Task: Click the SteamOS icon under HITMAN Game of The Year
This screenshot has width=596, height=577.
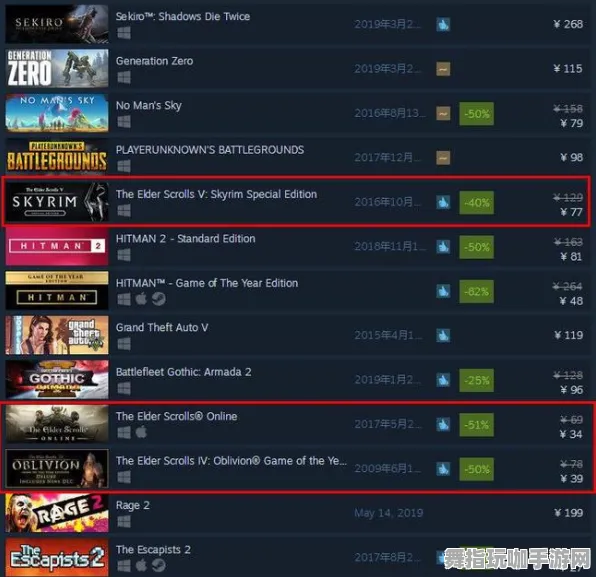Action: pos(159,299)
